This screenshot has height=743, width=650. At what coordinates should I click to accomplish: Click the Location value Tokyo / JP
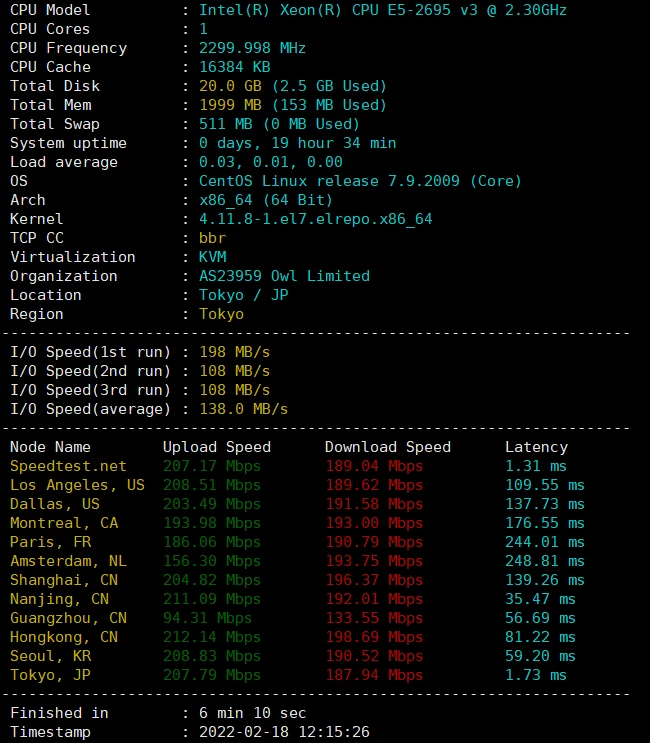click(x=244, y=295)
